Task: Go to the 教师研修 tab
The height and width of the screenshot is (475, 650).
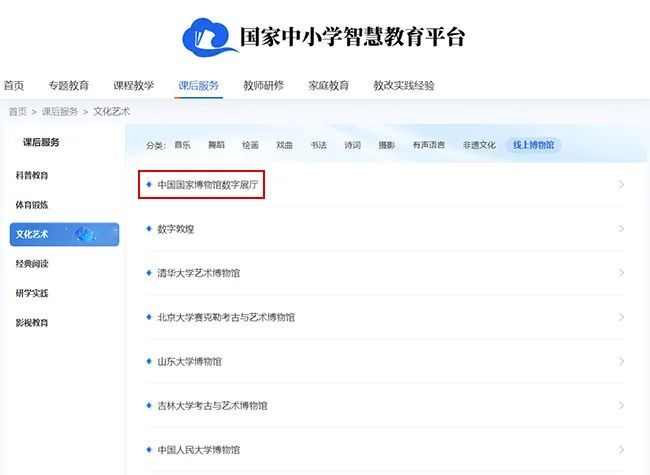Action: click(264, 86)
